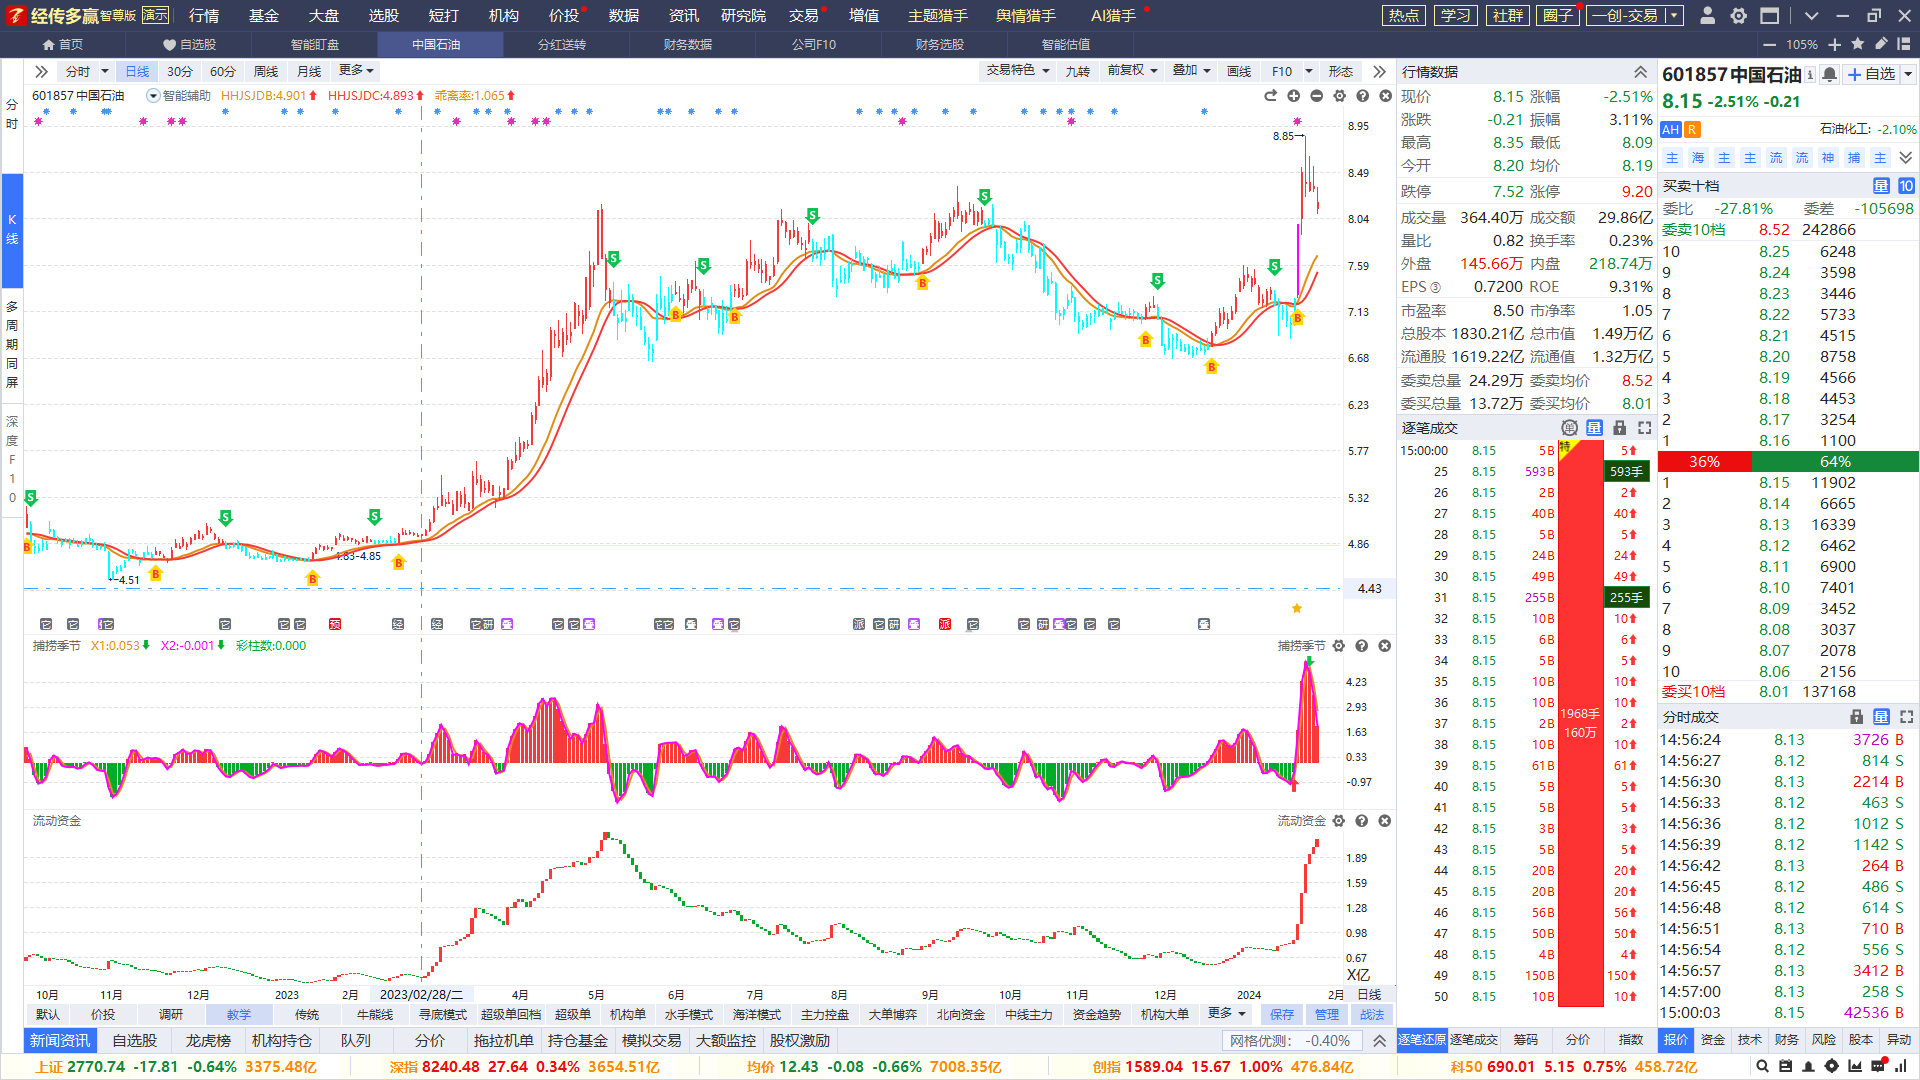Image resolution: width=1920 pixels, height=1080 pixels.
Task: Zoom in using the plus beside 105%
Action: pyautogui.click(x=1834, y=45)
